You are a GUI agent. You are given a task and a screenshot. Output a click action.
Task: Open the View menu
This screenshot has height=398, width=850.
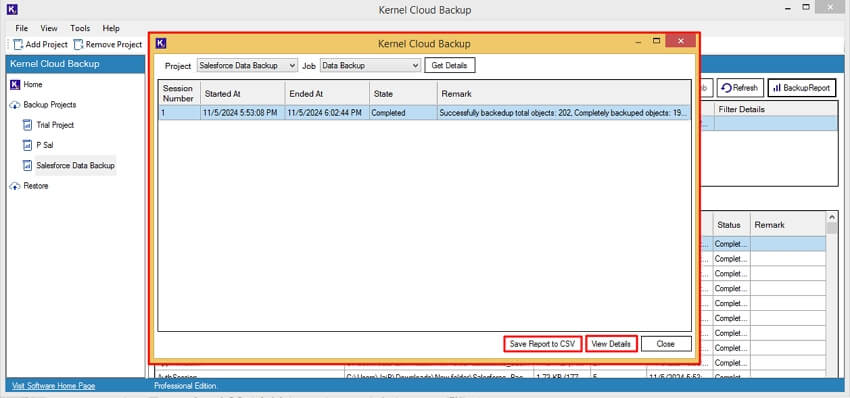[x=49, y=28]
